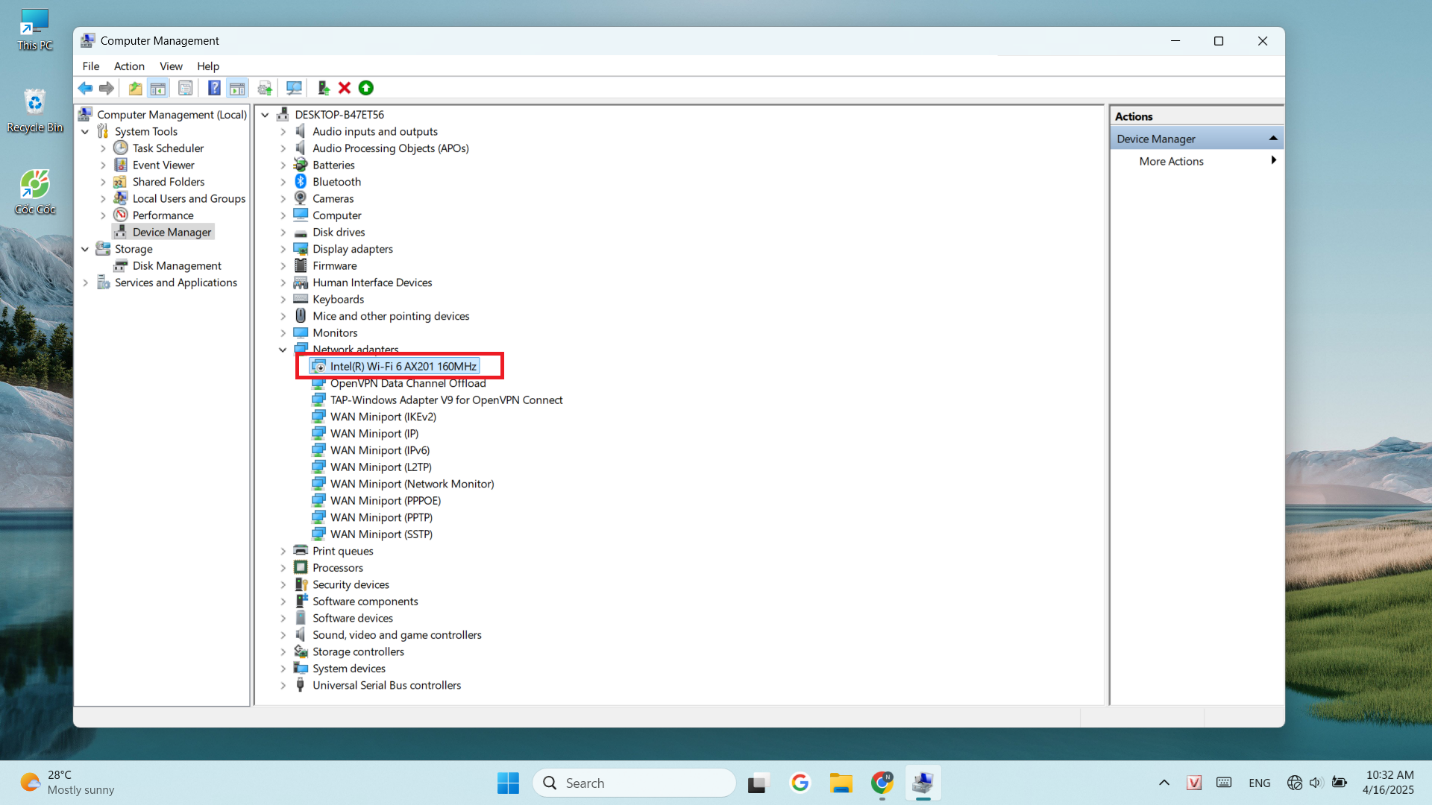Collapse the Network adapters category
Screen dimensions: 1432x805
(283, 350)
